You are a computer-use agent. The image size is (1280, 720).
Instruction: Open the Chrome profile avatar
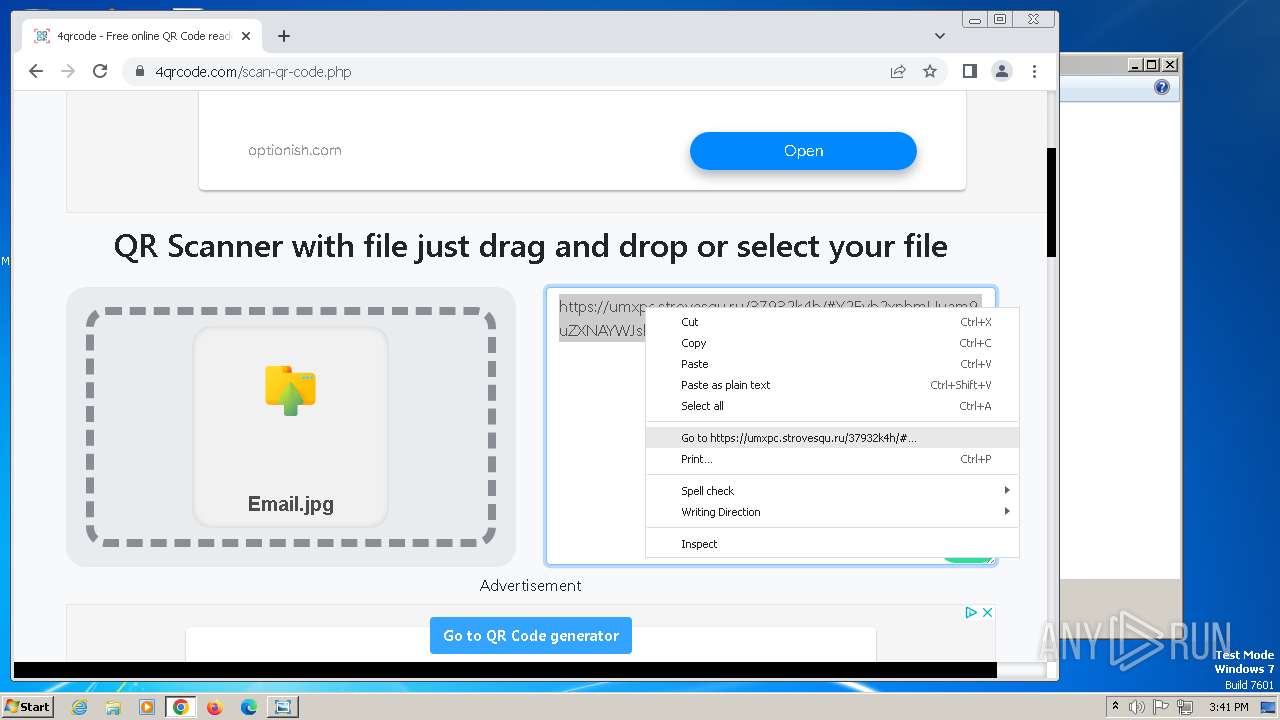tap(1001, 71)
